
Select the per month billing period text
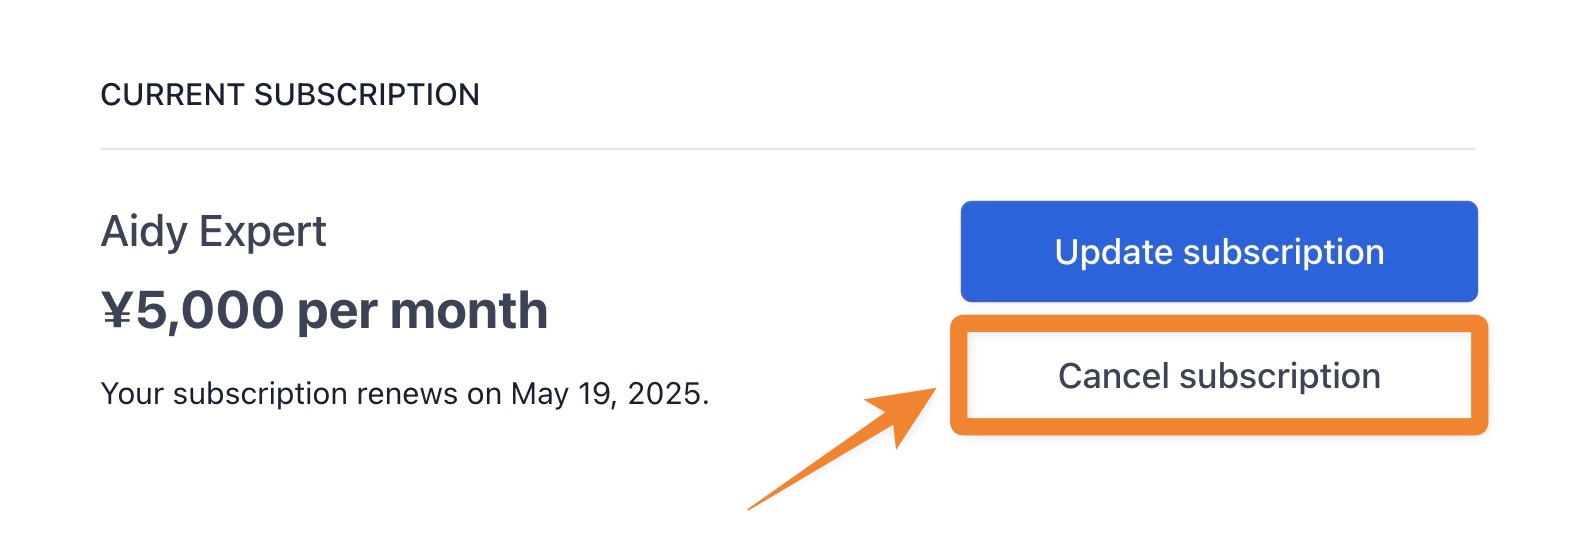click(423, 312)
